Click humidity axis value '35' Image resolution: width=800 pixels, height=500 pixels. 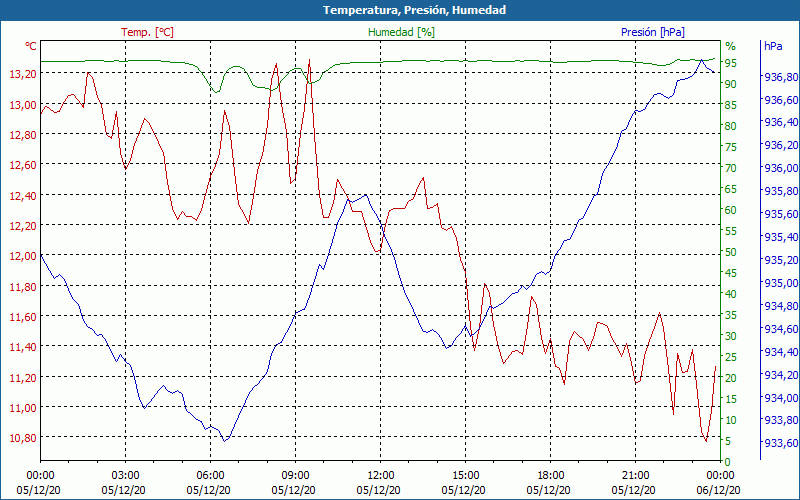click(x=731, y=315)
